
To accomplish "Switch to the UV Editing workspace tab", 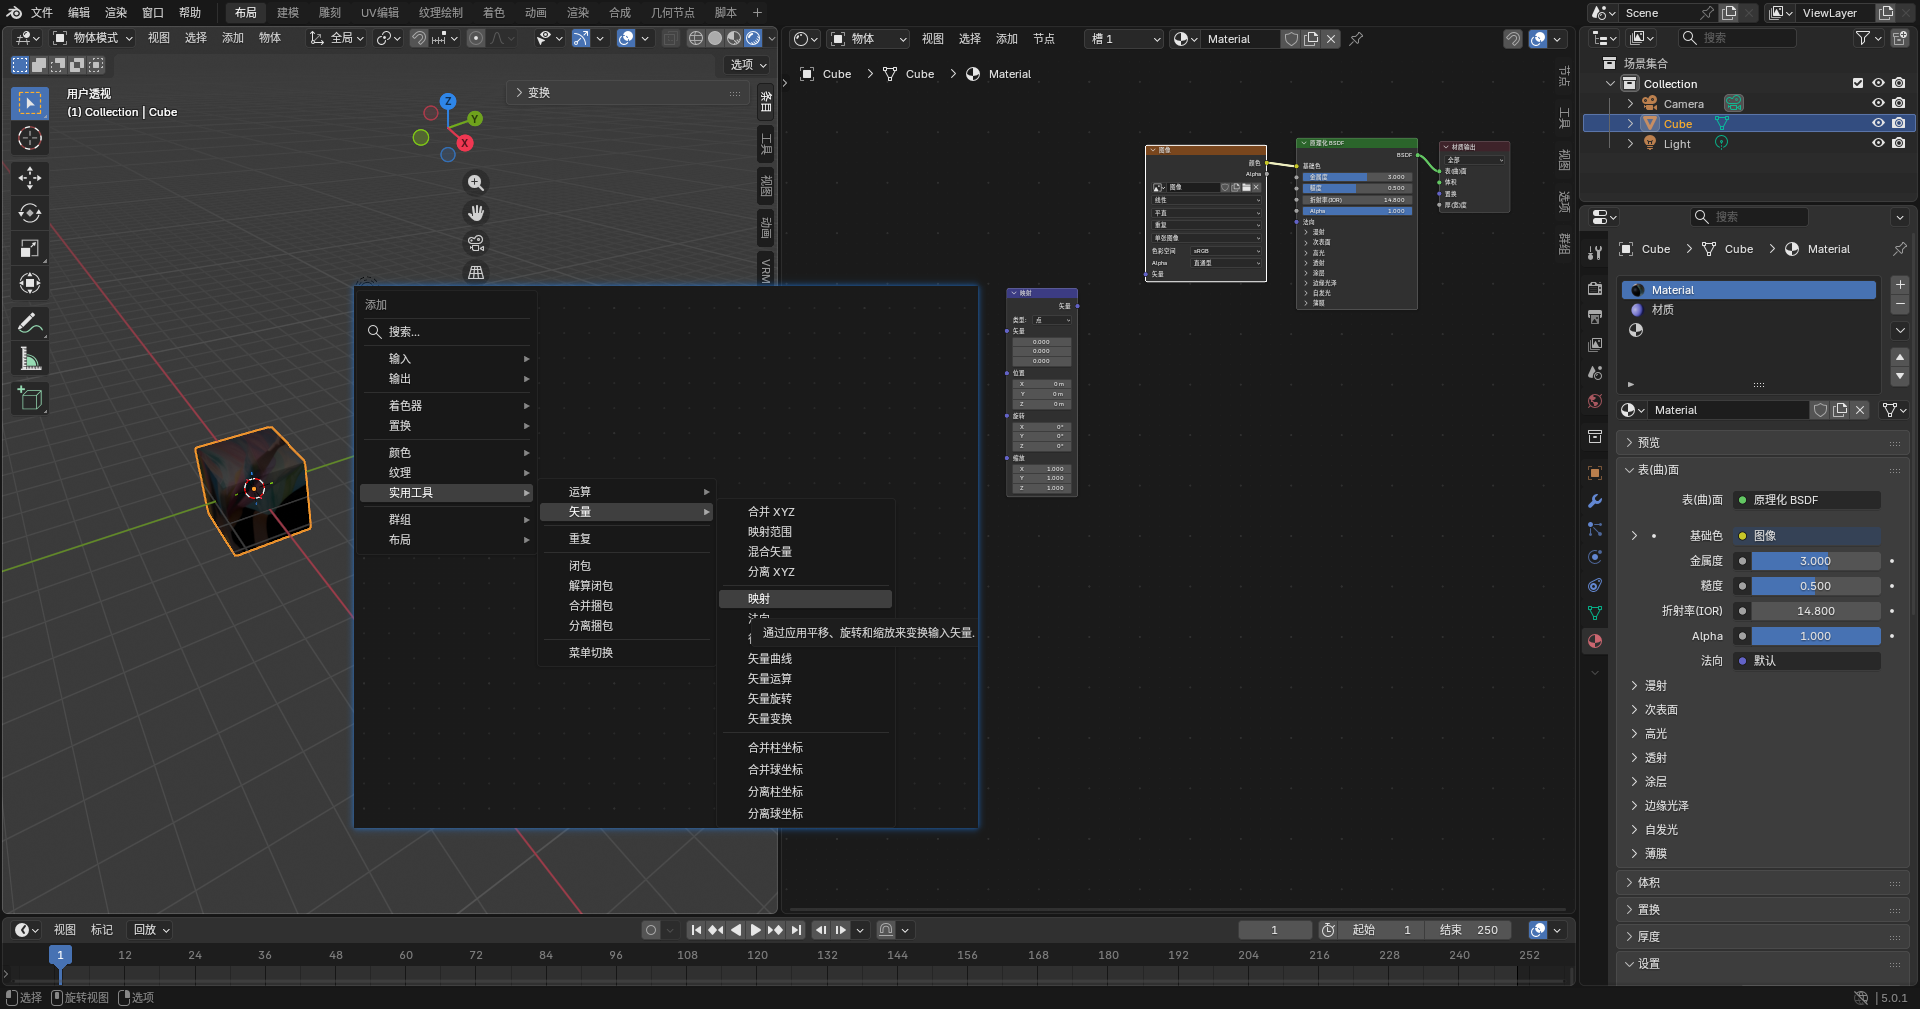I will [x=380, y=12].
